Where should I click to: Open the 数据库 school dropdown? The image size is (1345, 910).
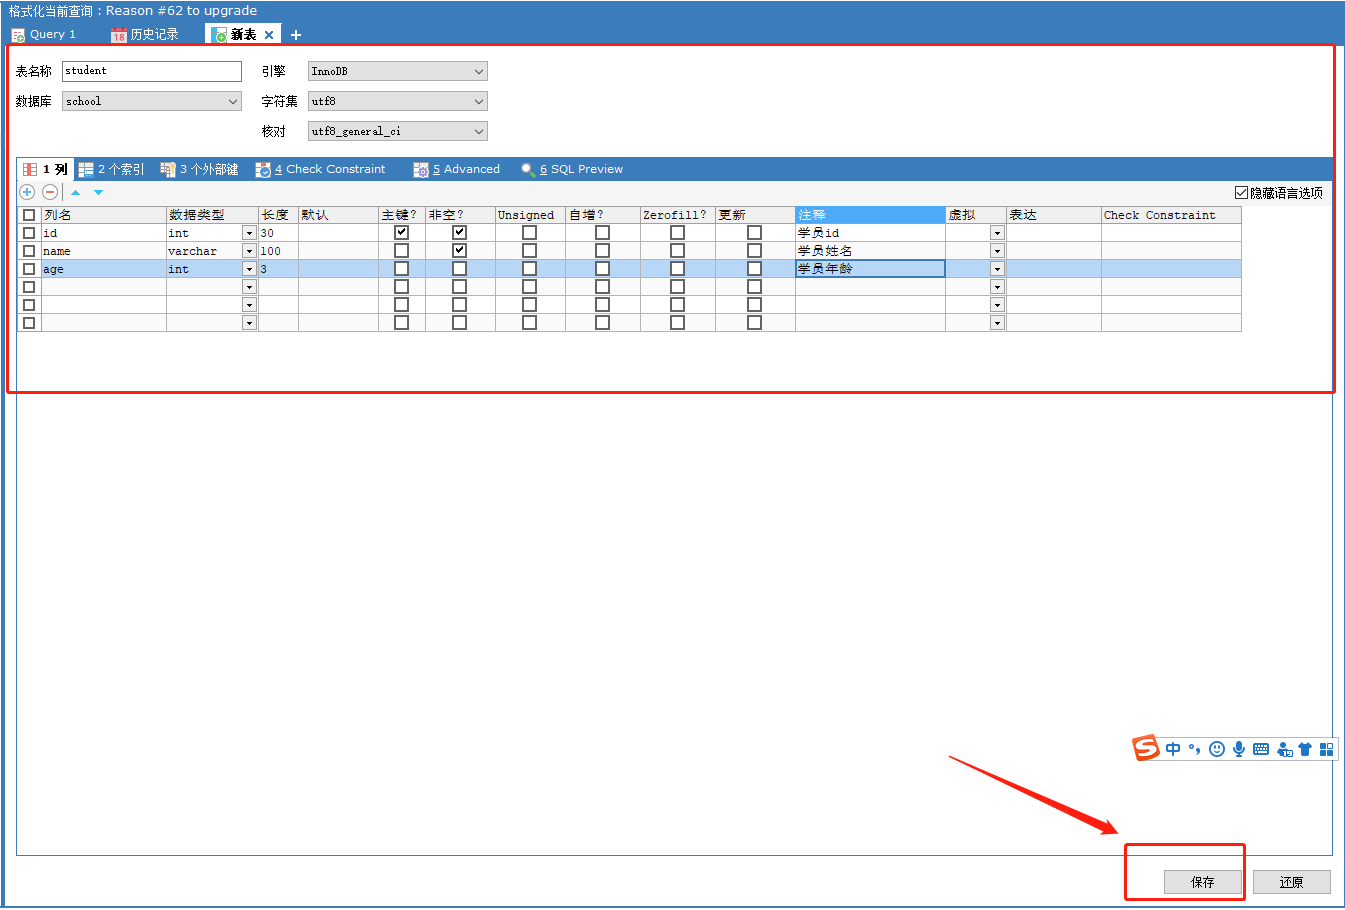(152, 101)
